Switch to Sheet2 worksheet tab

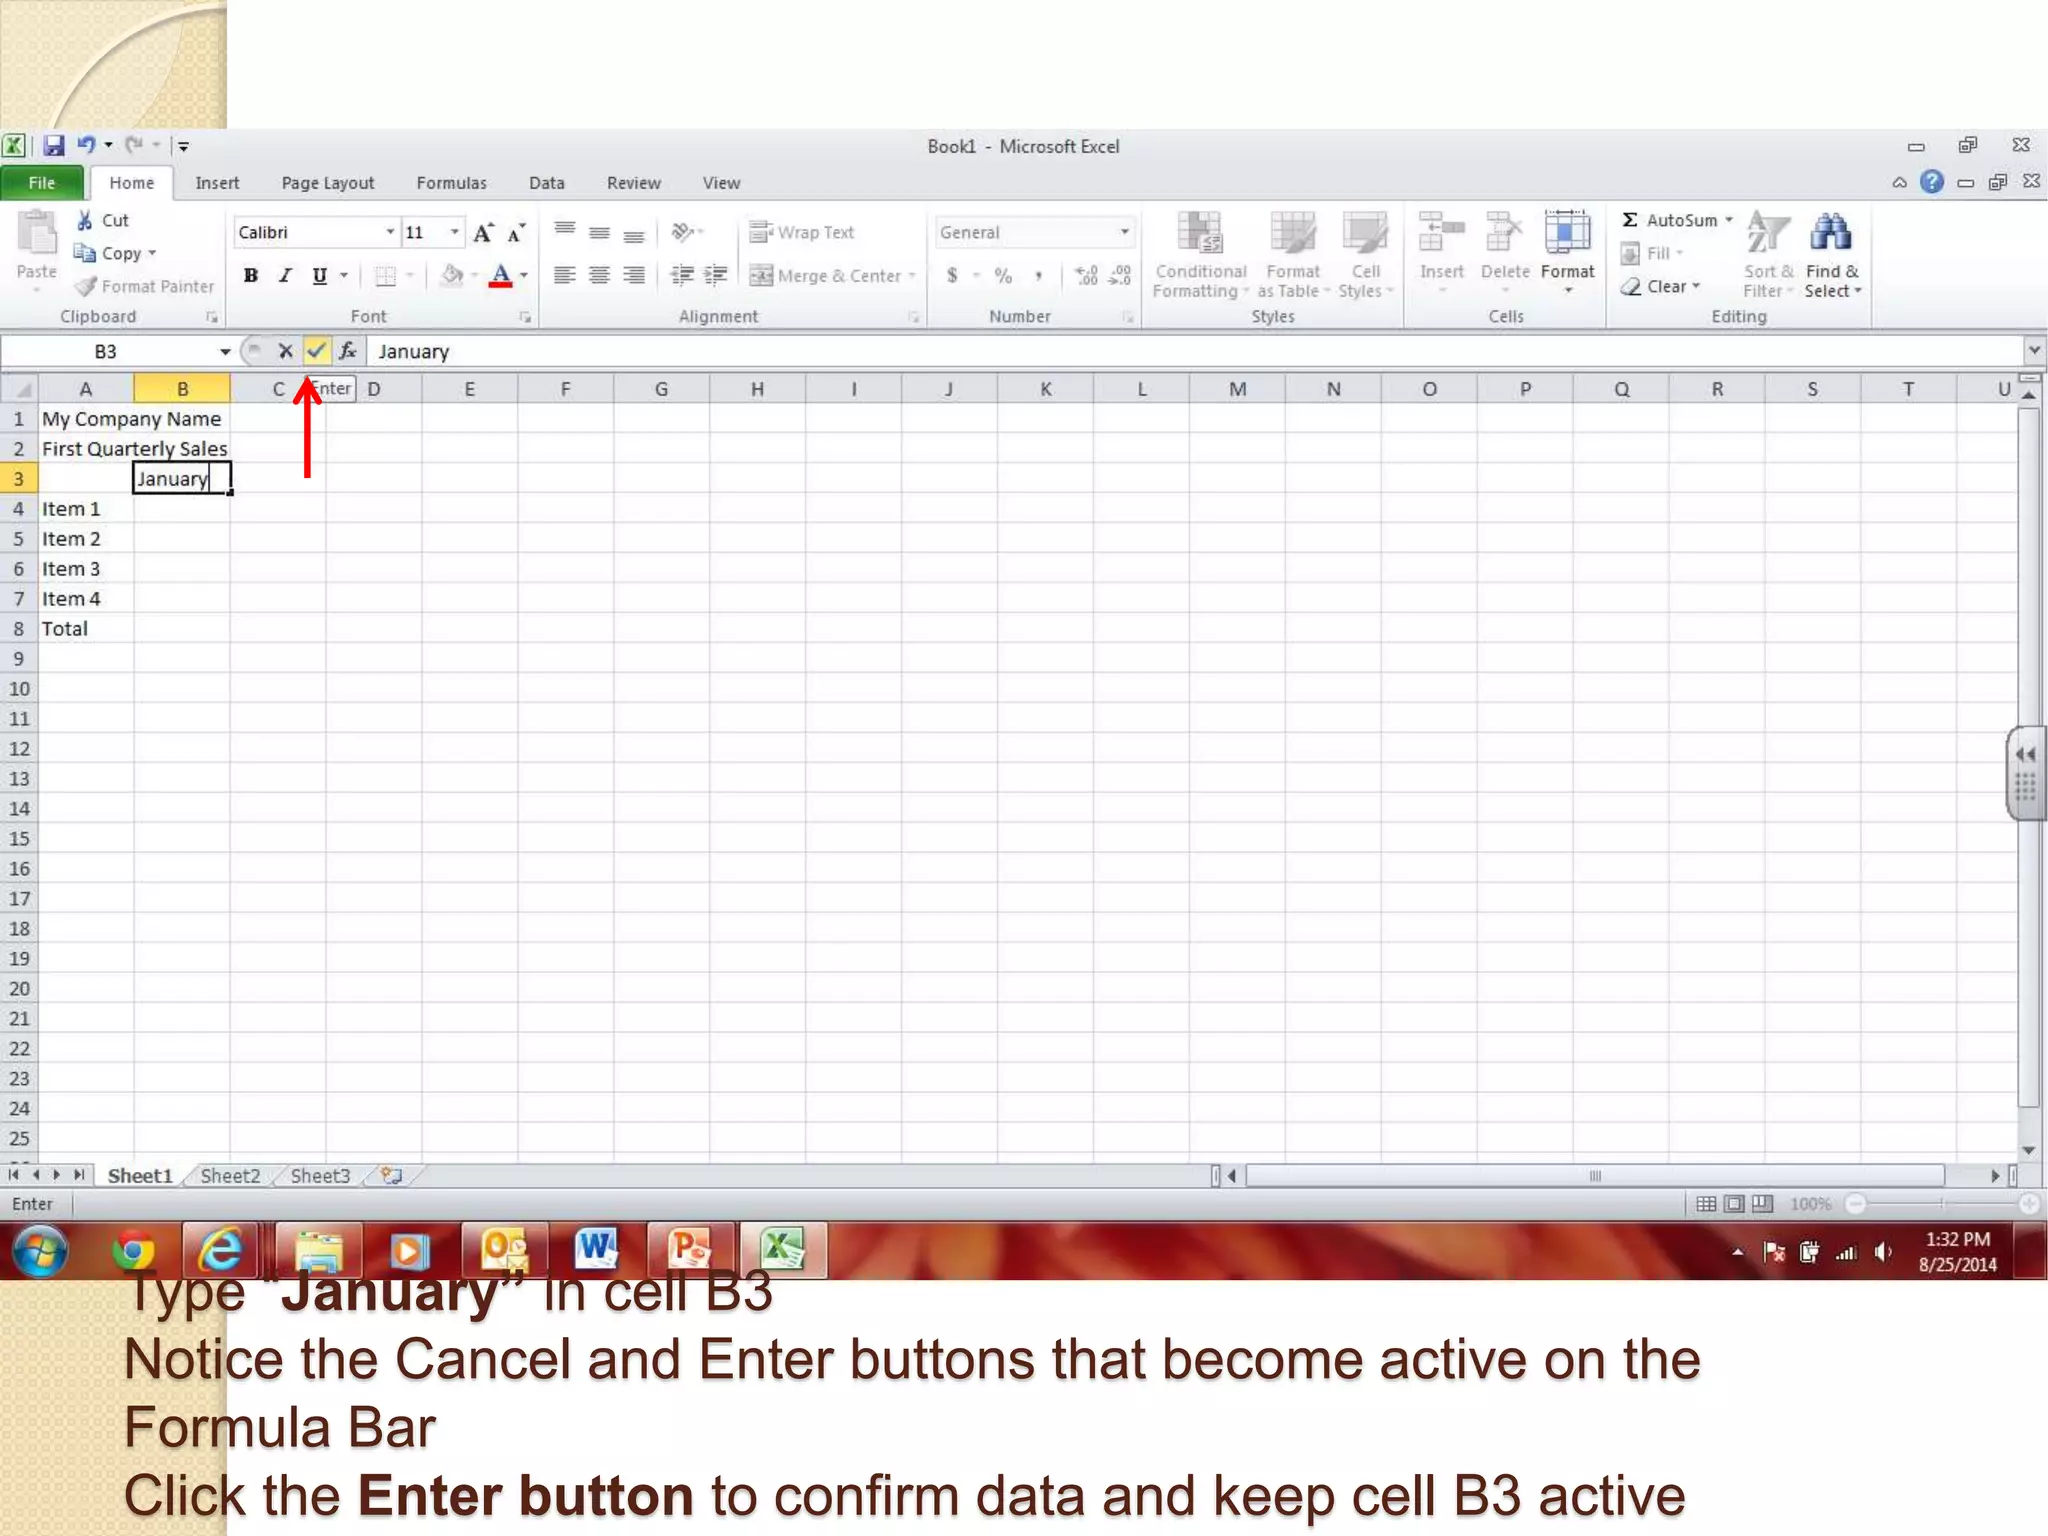click(230, 1176)
